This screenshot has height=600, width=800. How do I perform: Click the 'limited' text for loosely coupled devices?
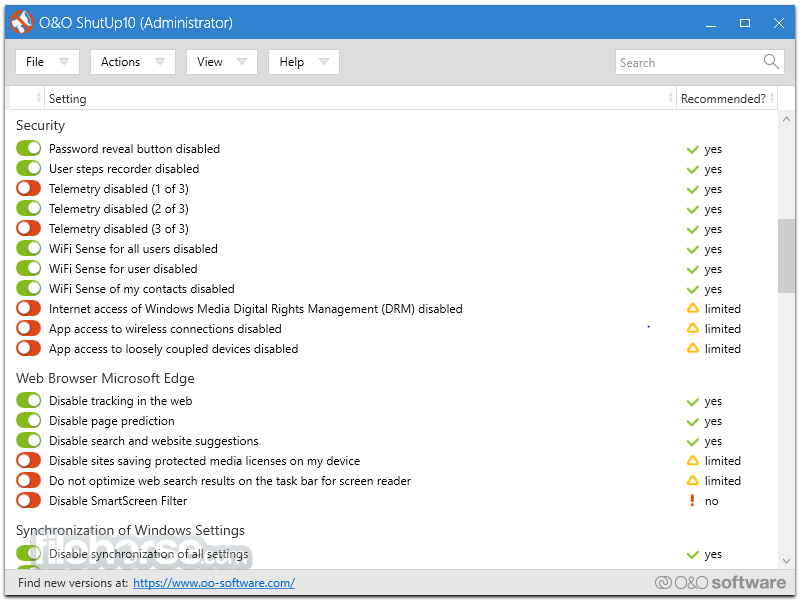pyautogui.click(x=722, y=348)
